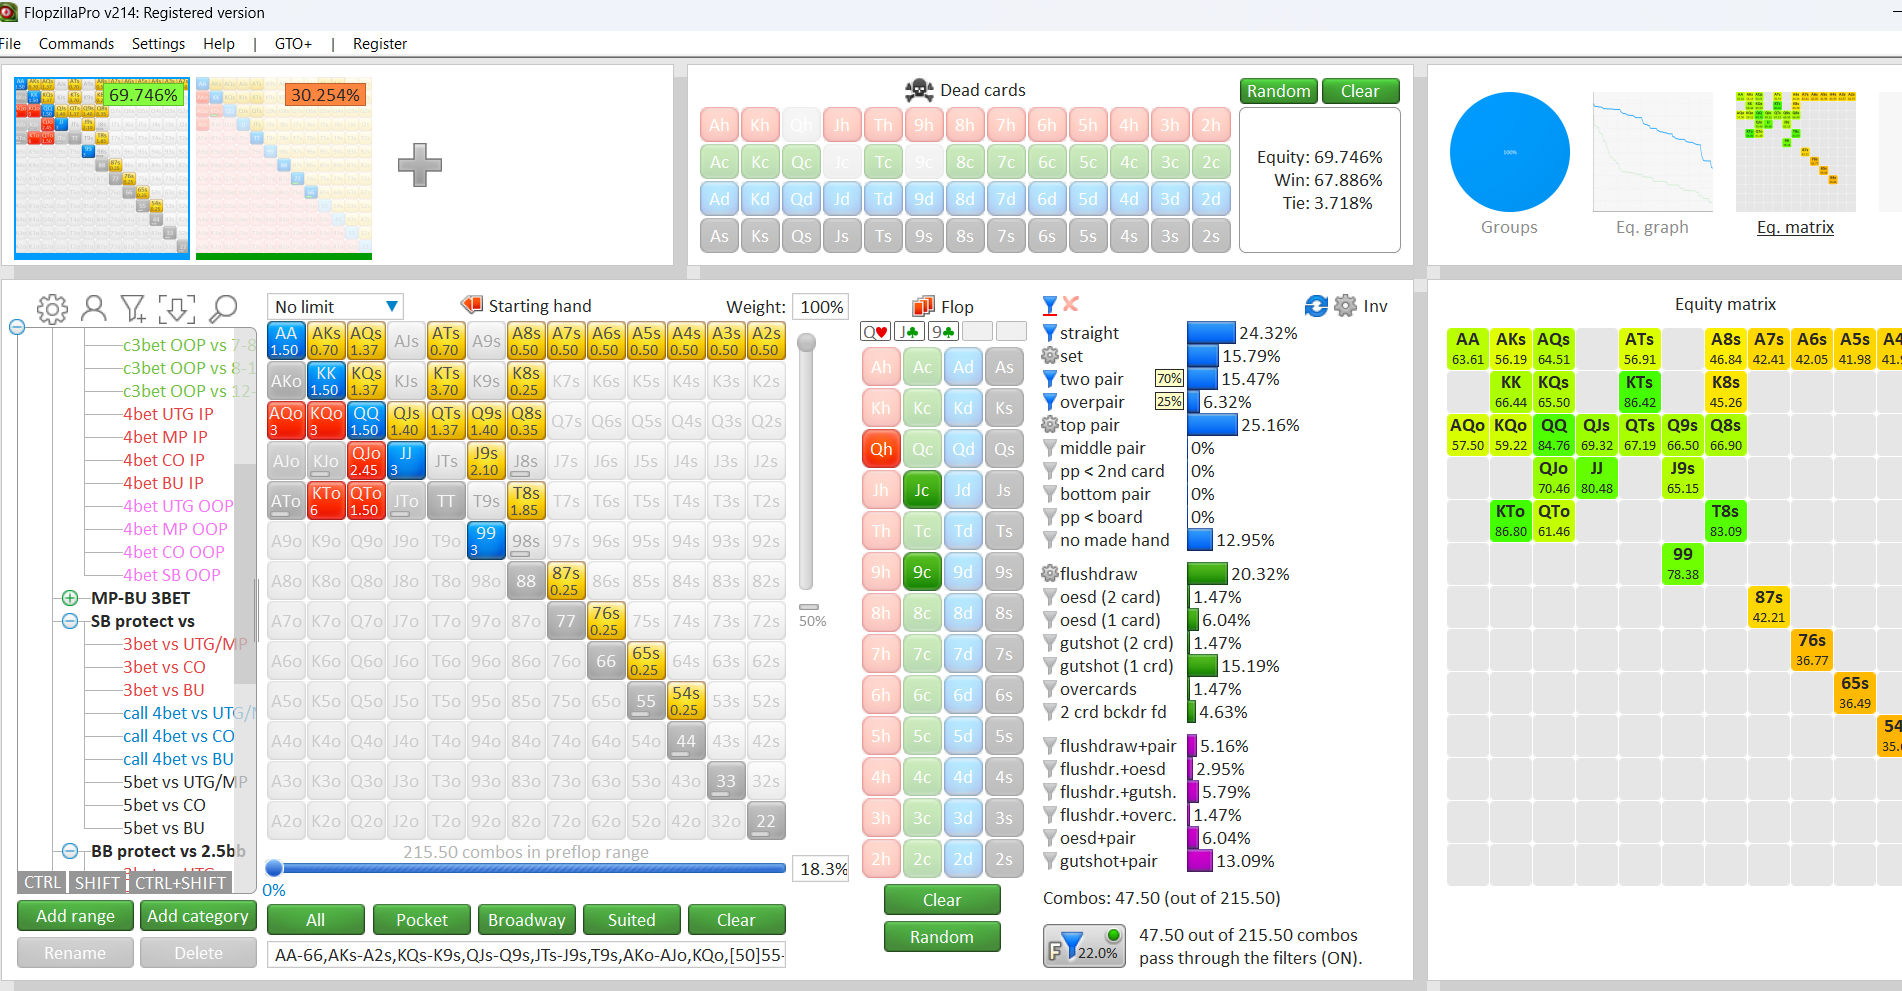
Task: Toggle the flushdraw+pair filter funnel
Action: [1050, 746]
